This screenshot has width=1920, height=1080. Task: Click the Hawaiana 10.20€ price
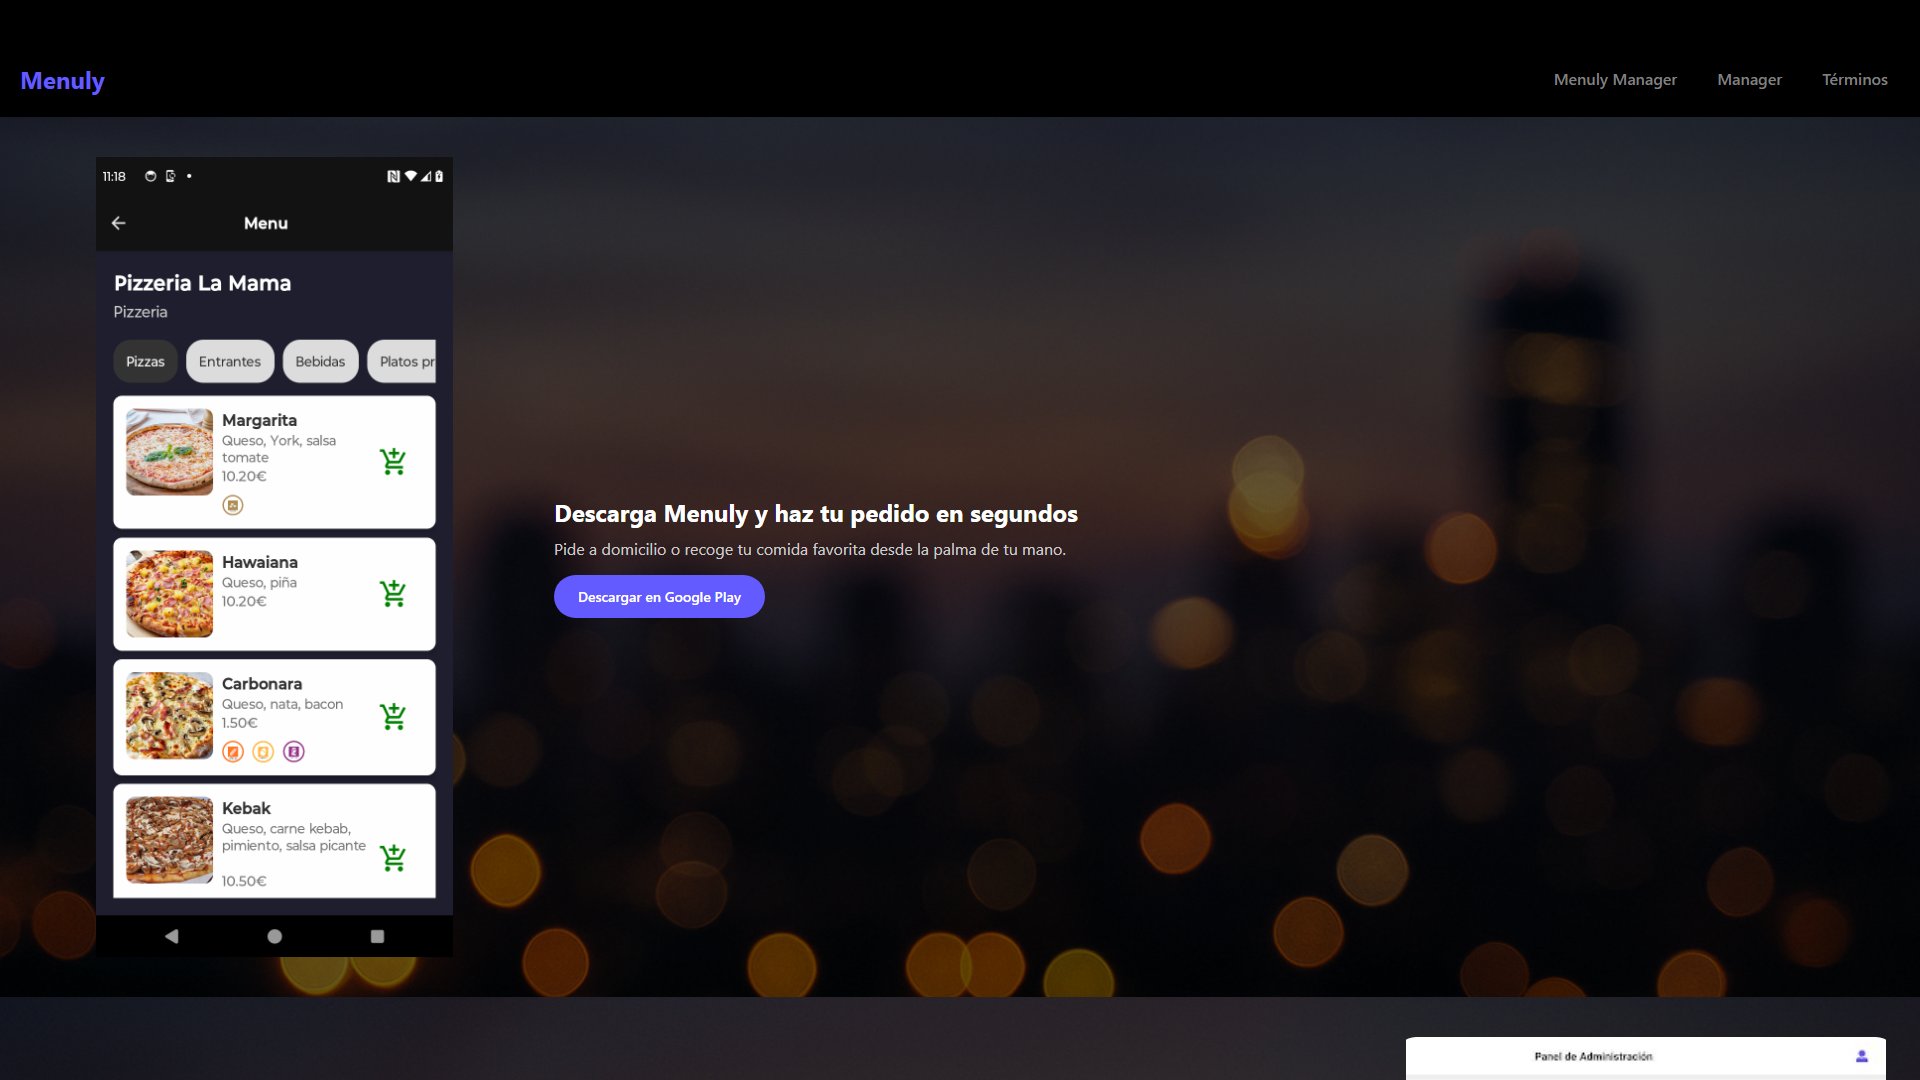click(x=244, y=601)
